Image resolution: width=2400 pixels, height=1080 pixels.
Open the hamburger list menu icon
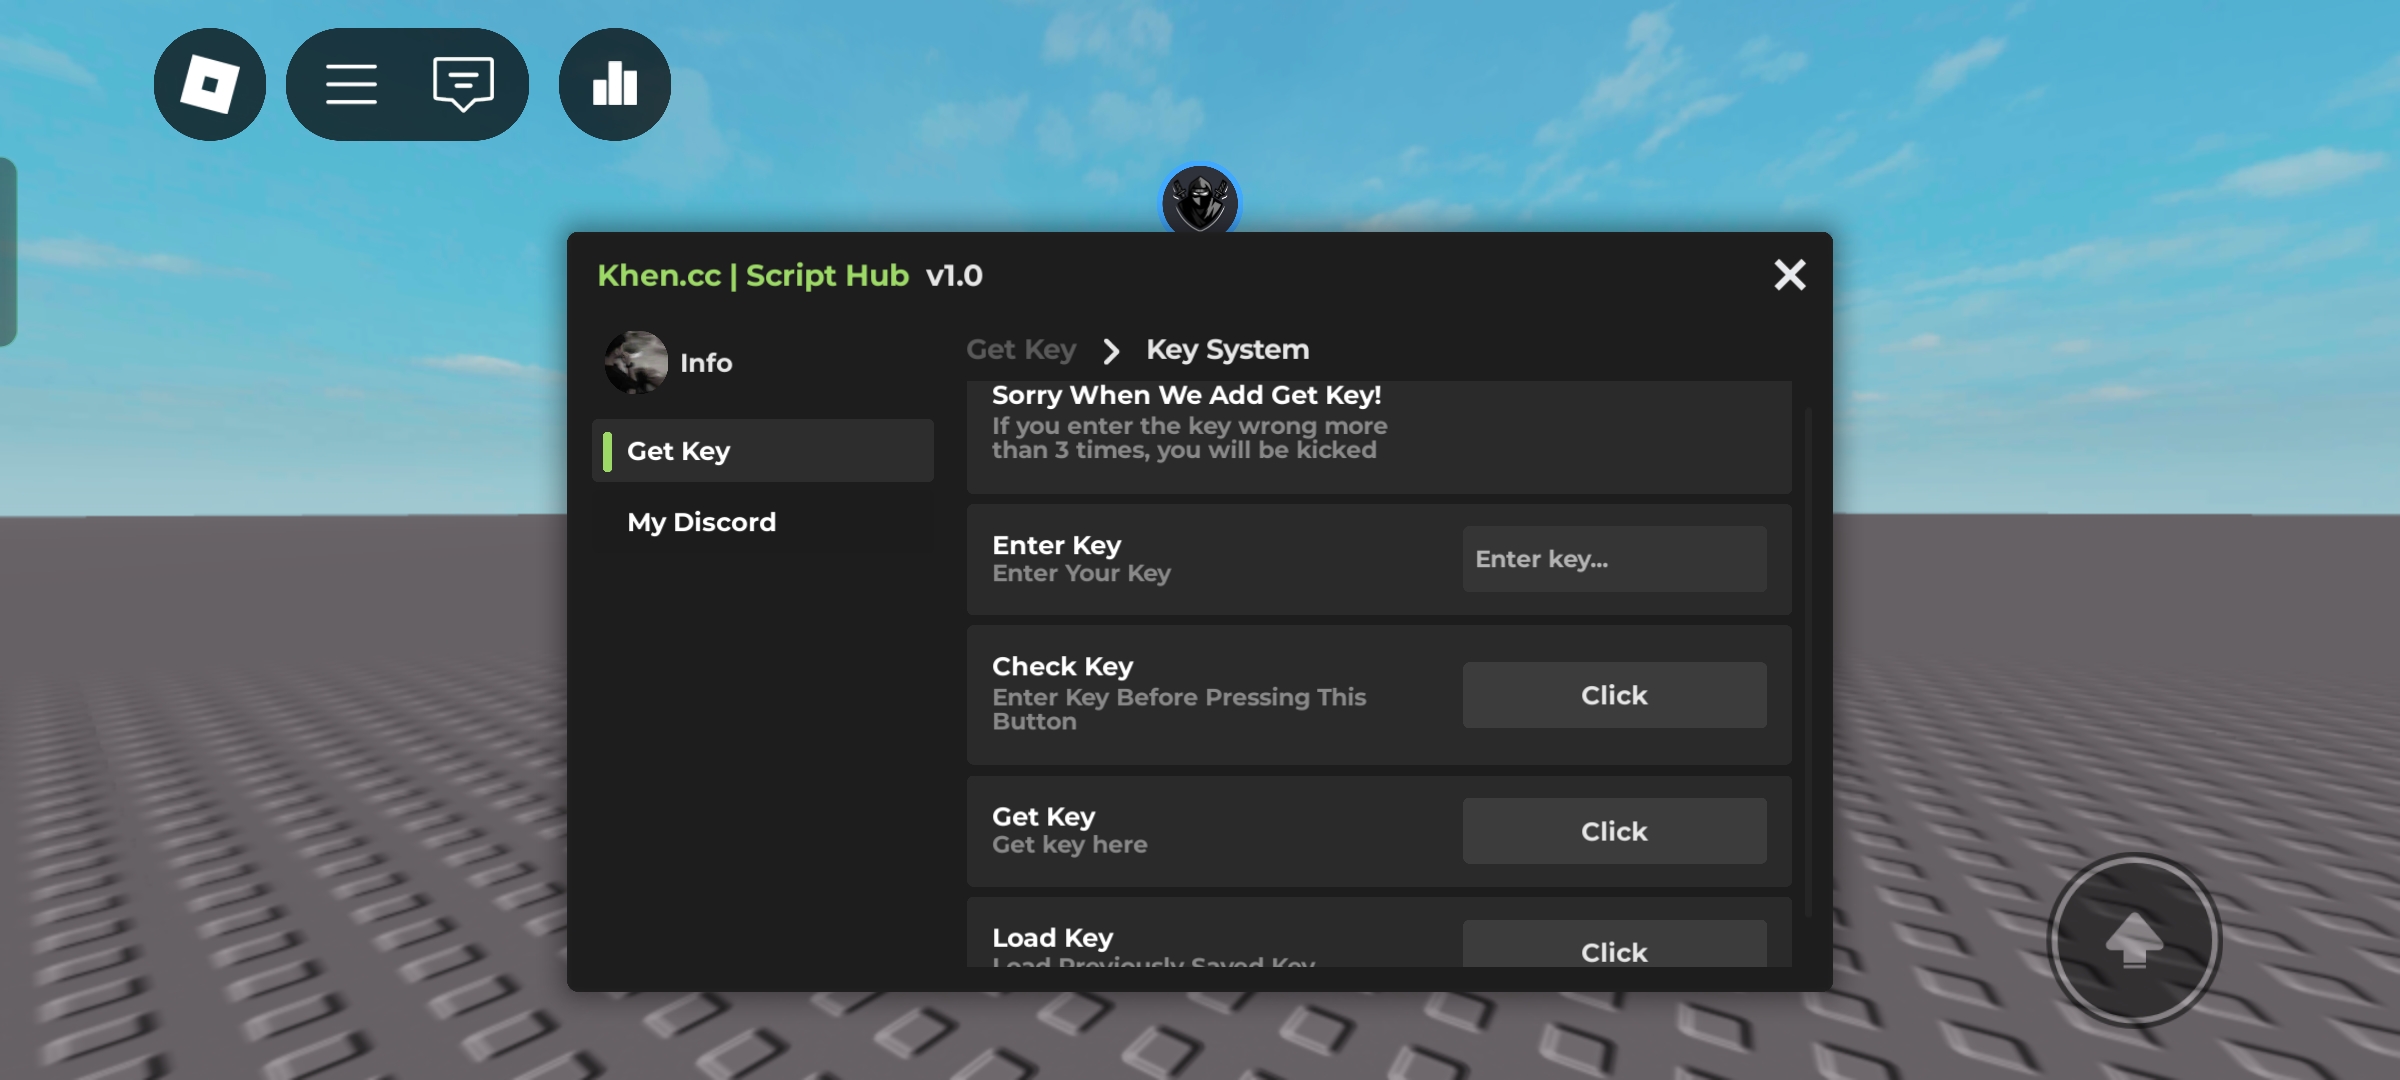tap(351, 84)
